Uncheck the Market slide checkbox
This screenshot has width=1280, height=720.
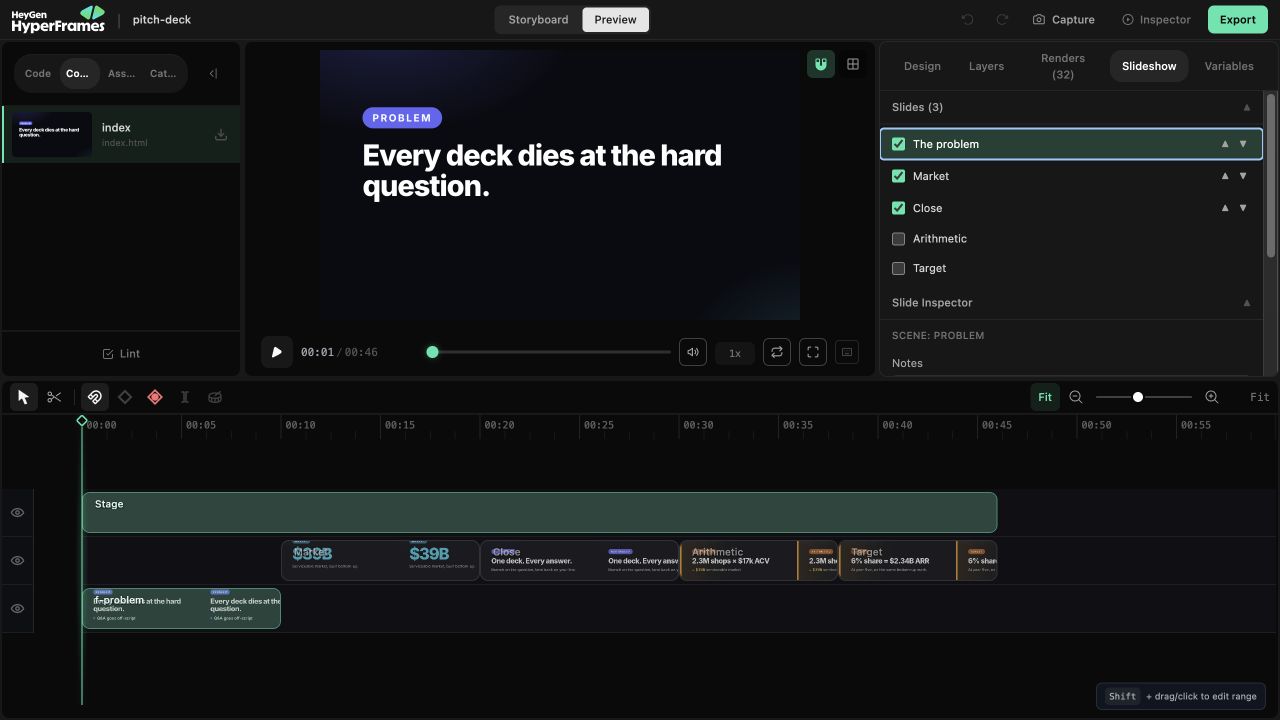click(898, 176)
